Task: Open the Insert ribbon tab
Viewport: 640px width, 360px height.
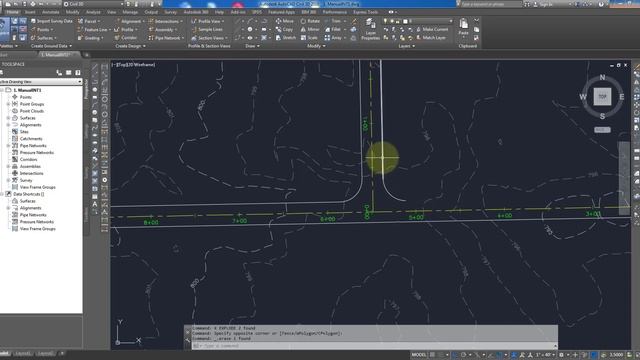Action: [30, 12]
